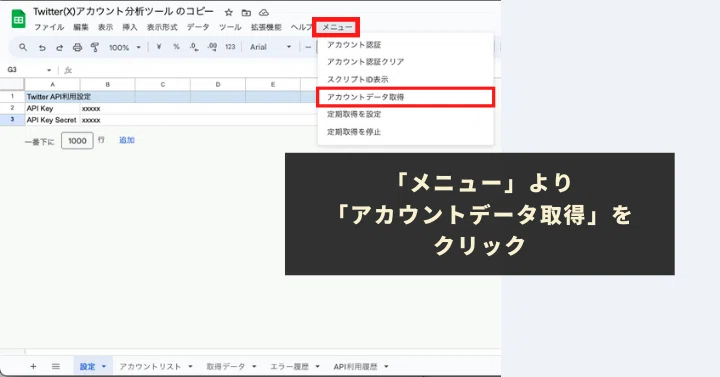
Task: Increase decimal places
Action: tap(212, 47)
